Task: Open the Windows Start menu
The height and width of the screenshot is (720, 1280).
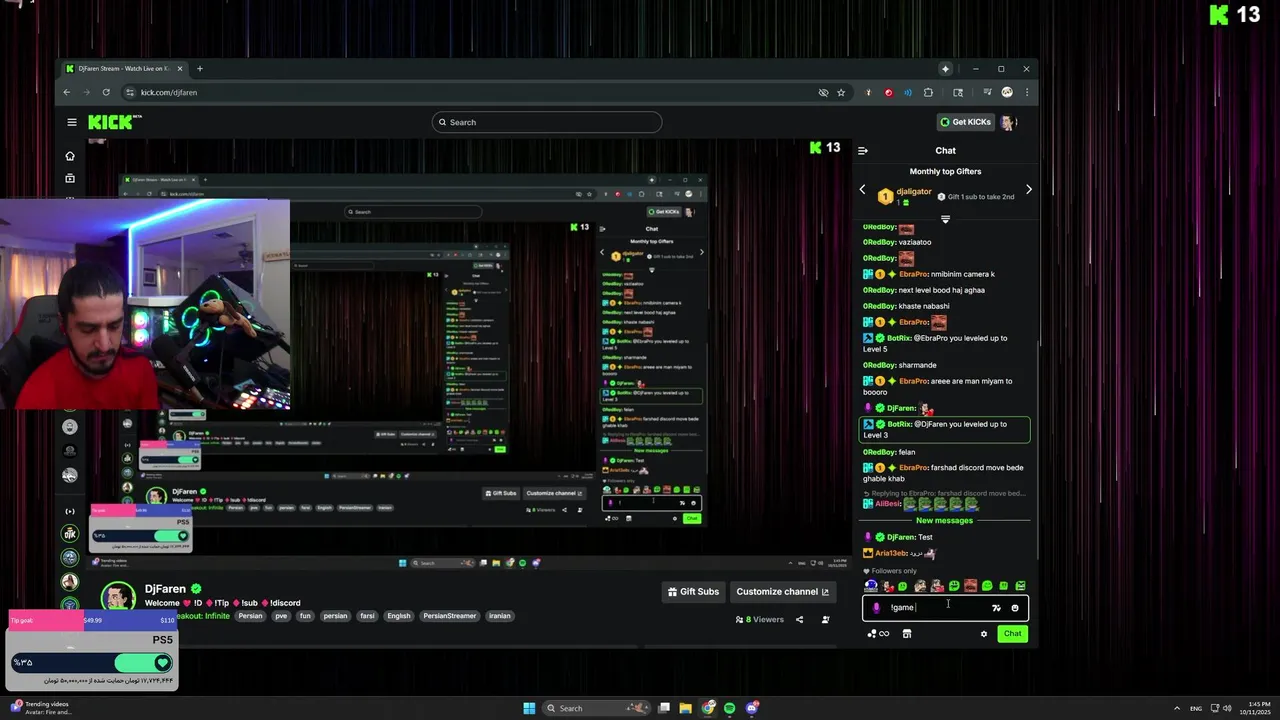Action: tap(529, 708)
